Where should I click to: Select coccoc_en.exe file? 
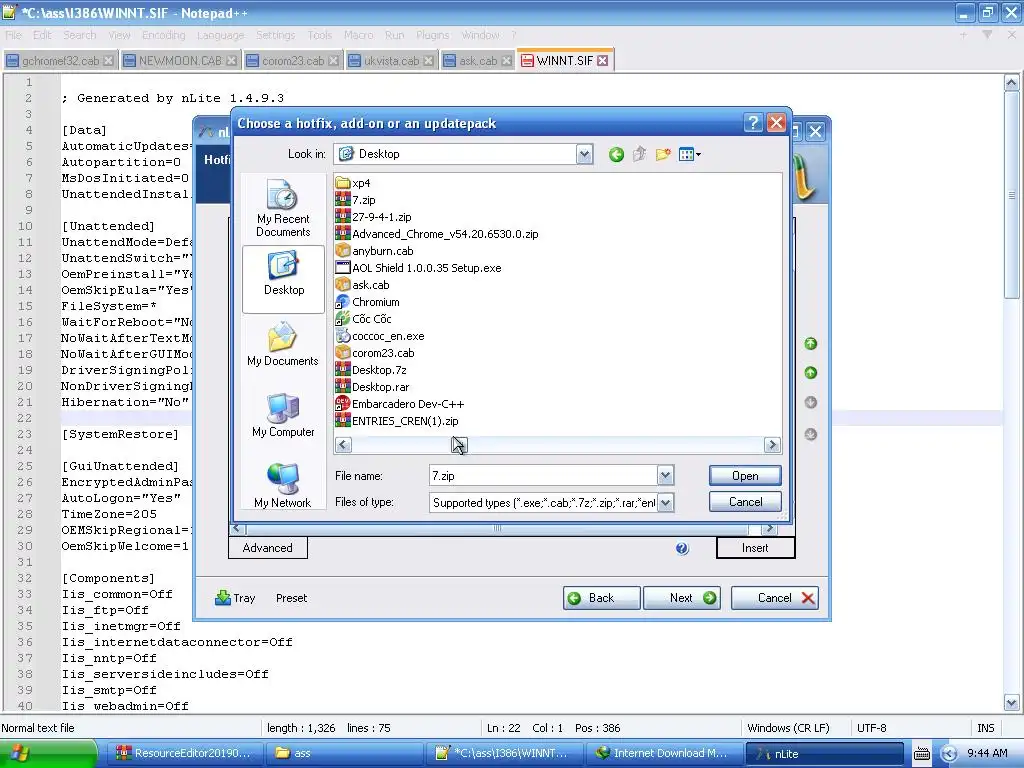coord(380,336)
